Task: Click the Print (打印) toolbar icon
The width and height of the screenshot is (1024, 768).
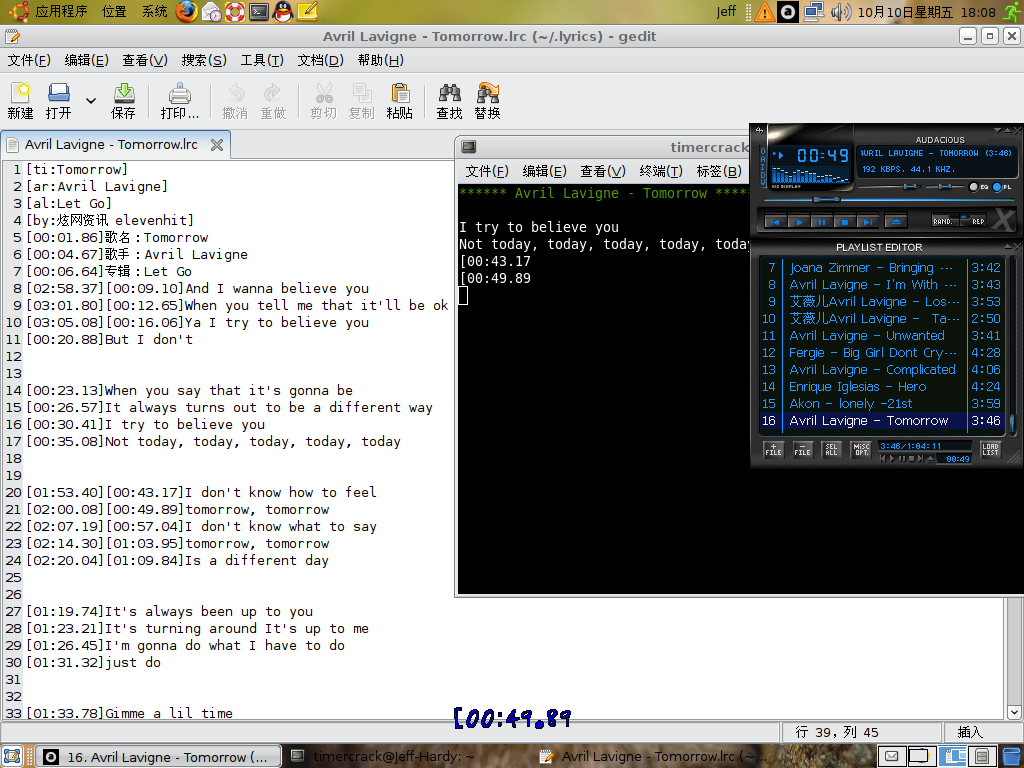Action: click(180, 101)
